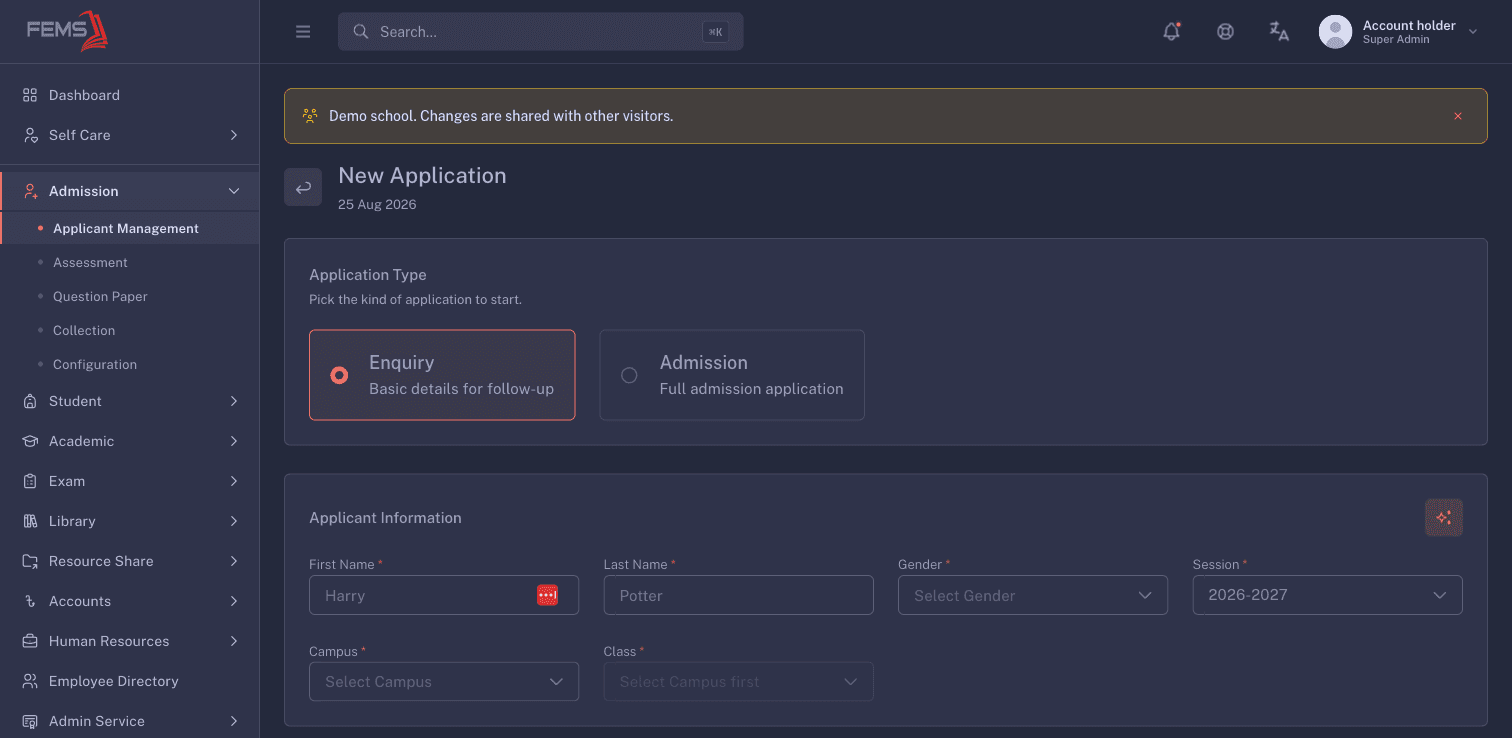Click the Self Care sidebar icon
The image size is (1512, 738).
(30, 135)
